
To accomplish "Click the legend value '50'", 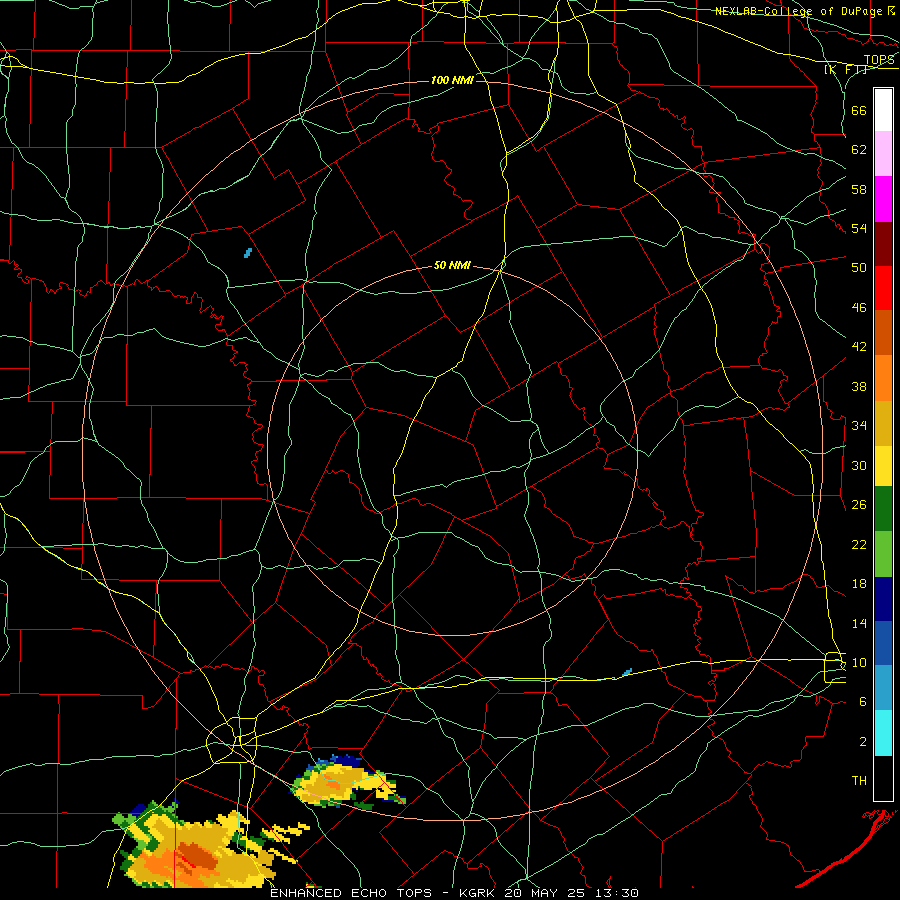I will coord(859,268).
